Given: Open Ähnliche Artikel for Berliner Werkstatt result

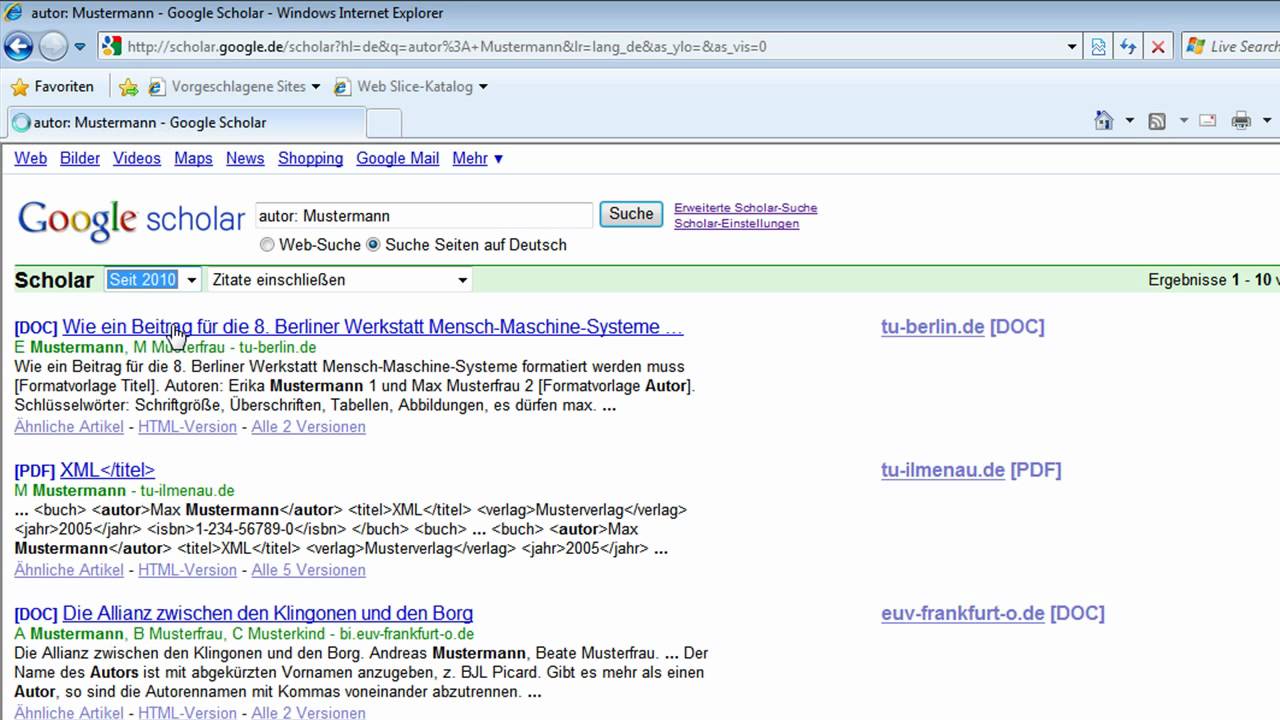Looking at the screenshot, I should (69, 427).
